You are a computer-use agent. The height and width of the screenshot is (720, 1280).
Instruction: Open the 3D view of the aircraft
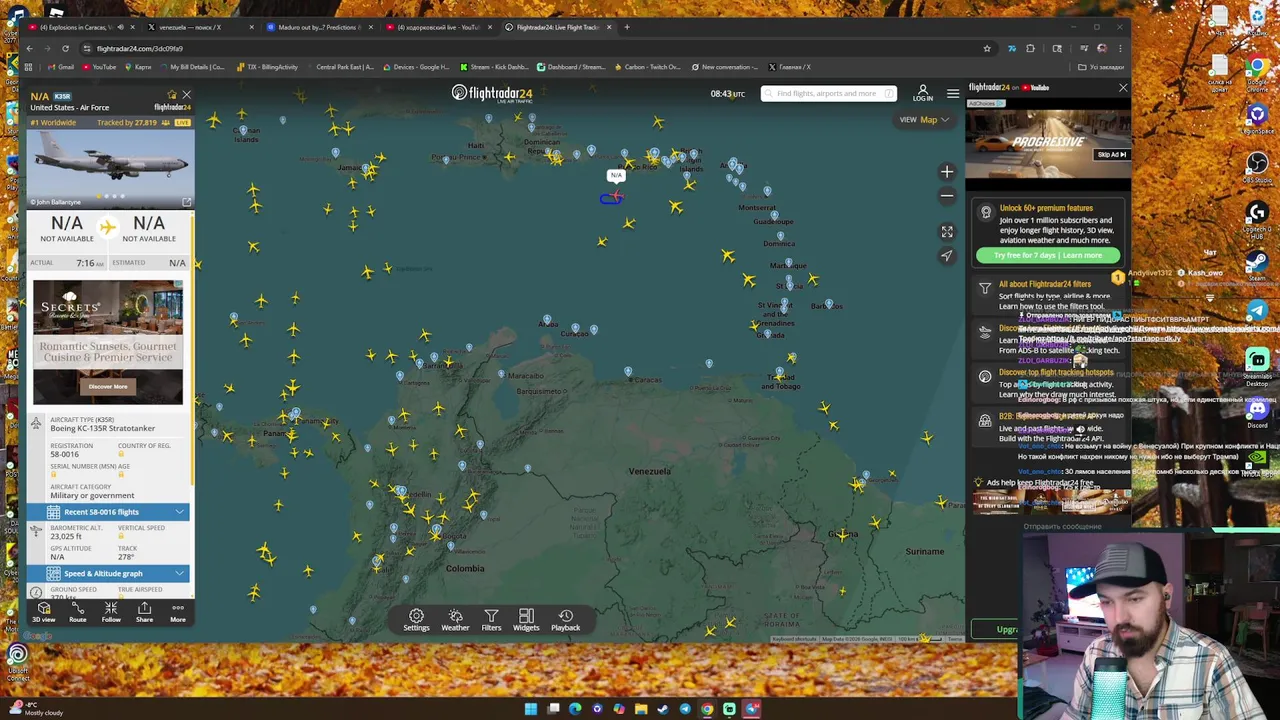click(43, 612)
